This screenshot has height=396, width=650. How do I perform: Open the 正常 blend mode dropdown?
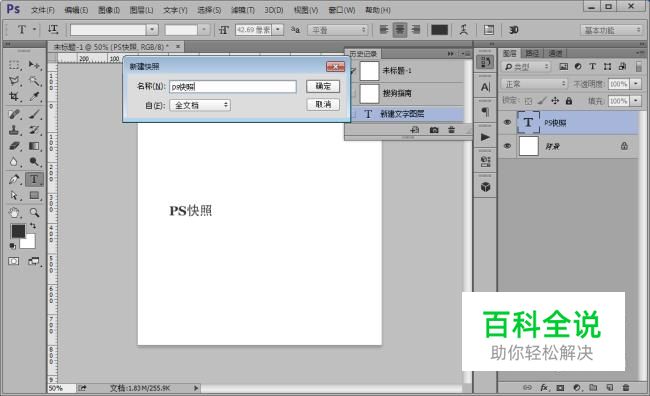[x=534, y=84]
